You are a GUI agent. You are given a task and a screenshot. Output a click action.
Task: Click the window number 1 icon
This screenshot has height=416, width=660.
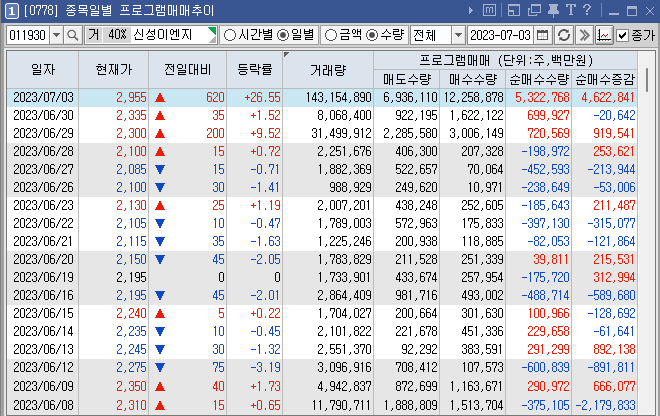click(11, 11)
